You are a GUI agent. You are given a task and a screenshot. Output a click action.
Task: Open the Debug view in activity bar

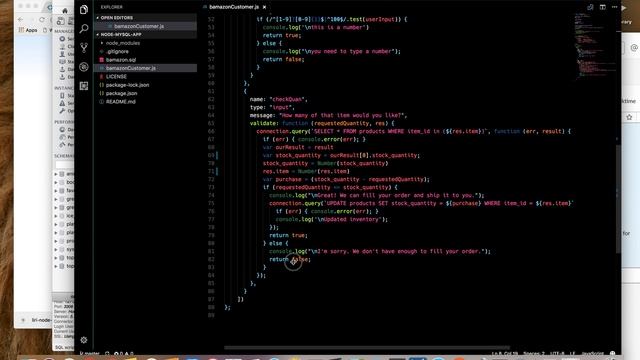[84, 67]
